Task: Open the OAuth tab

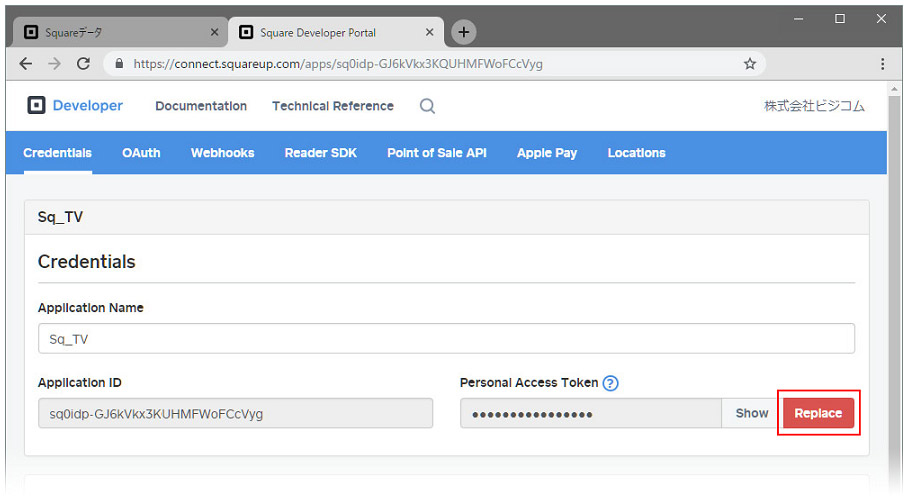Action: (141, 153)
